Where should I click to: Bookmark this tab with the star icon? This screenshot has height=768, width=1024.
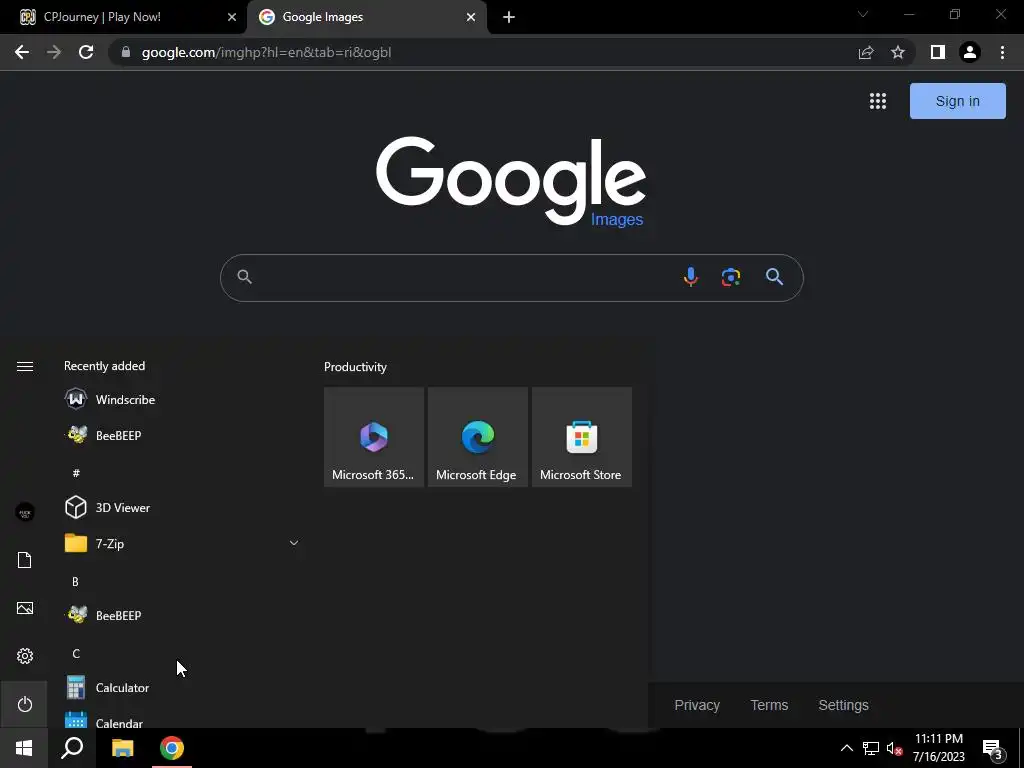coord(898,52)
